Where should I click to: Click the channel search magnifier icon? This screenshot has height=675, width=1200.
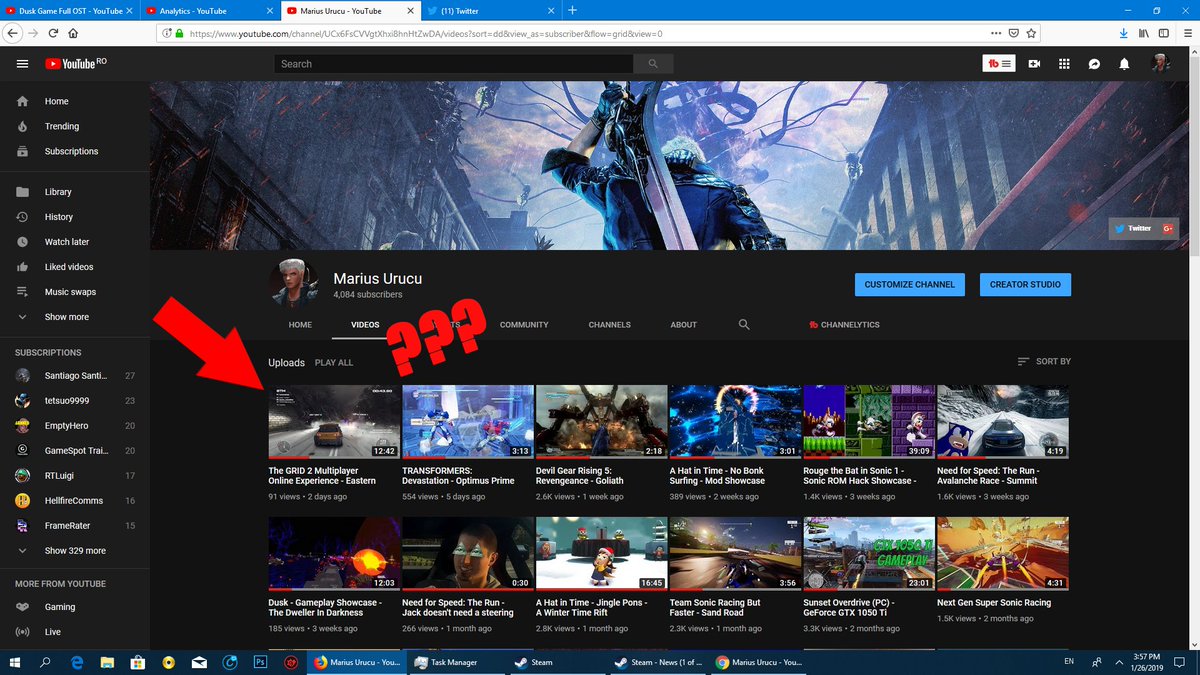tap(744, 325)
